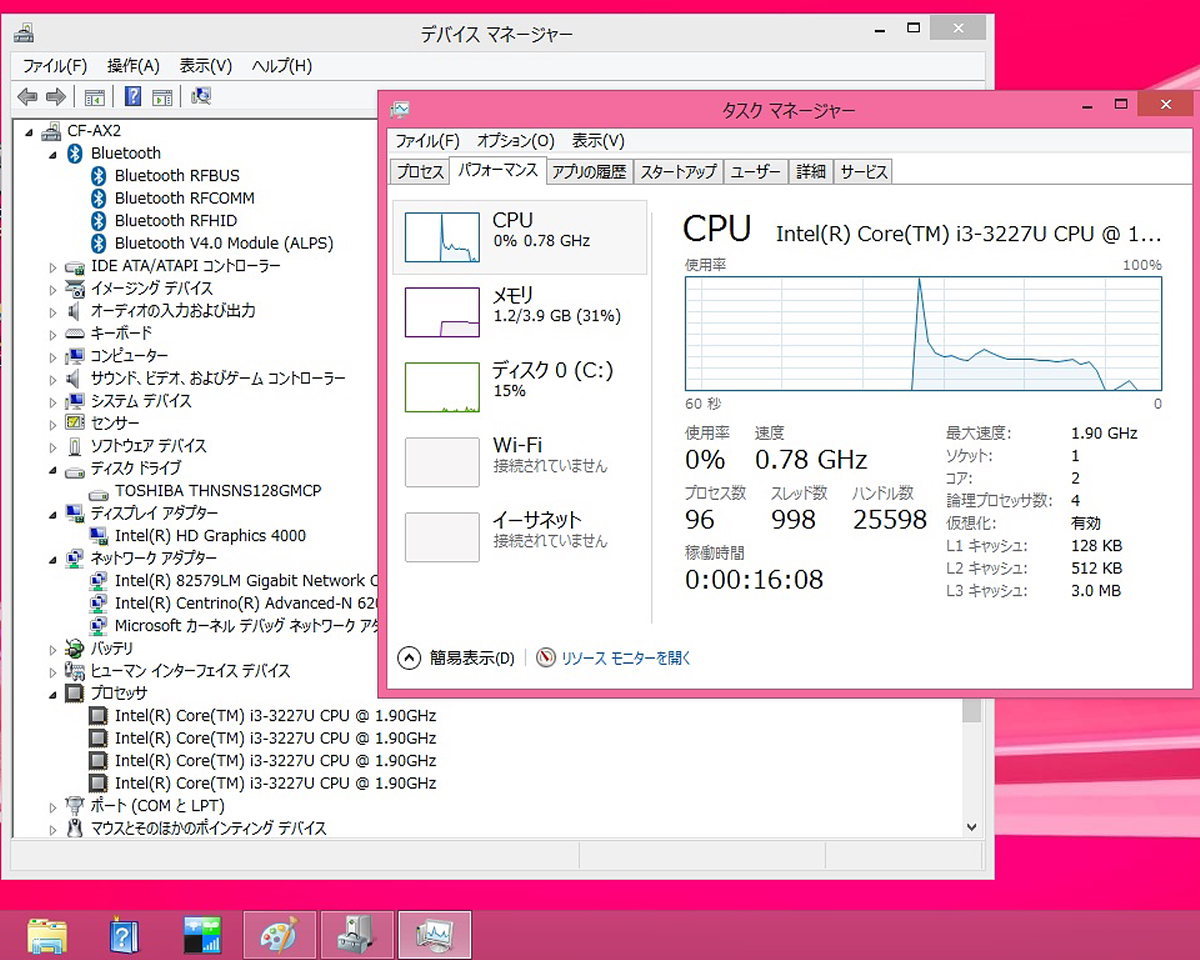1200x960 pixels.
Task: Select ポート (COM と LPT) tree row
Action: pyautogui.click(x=157, y=806)
